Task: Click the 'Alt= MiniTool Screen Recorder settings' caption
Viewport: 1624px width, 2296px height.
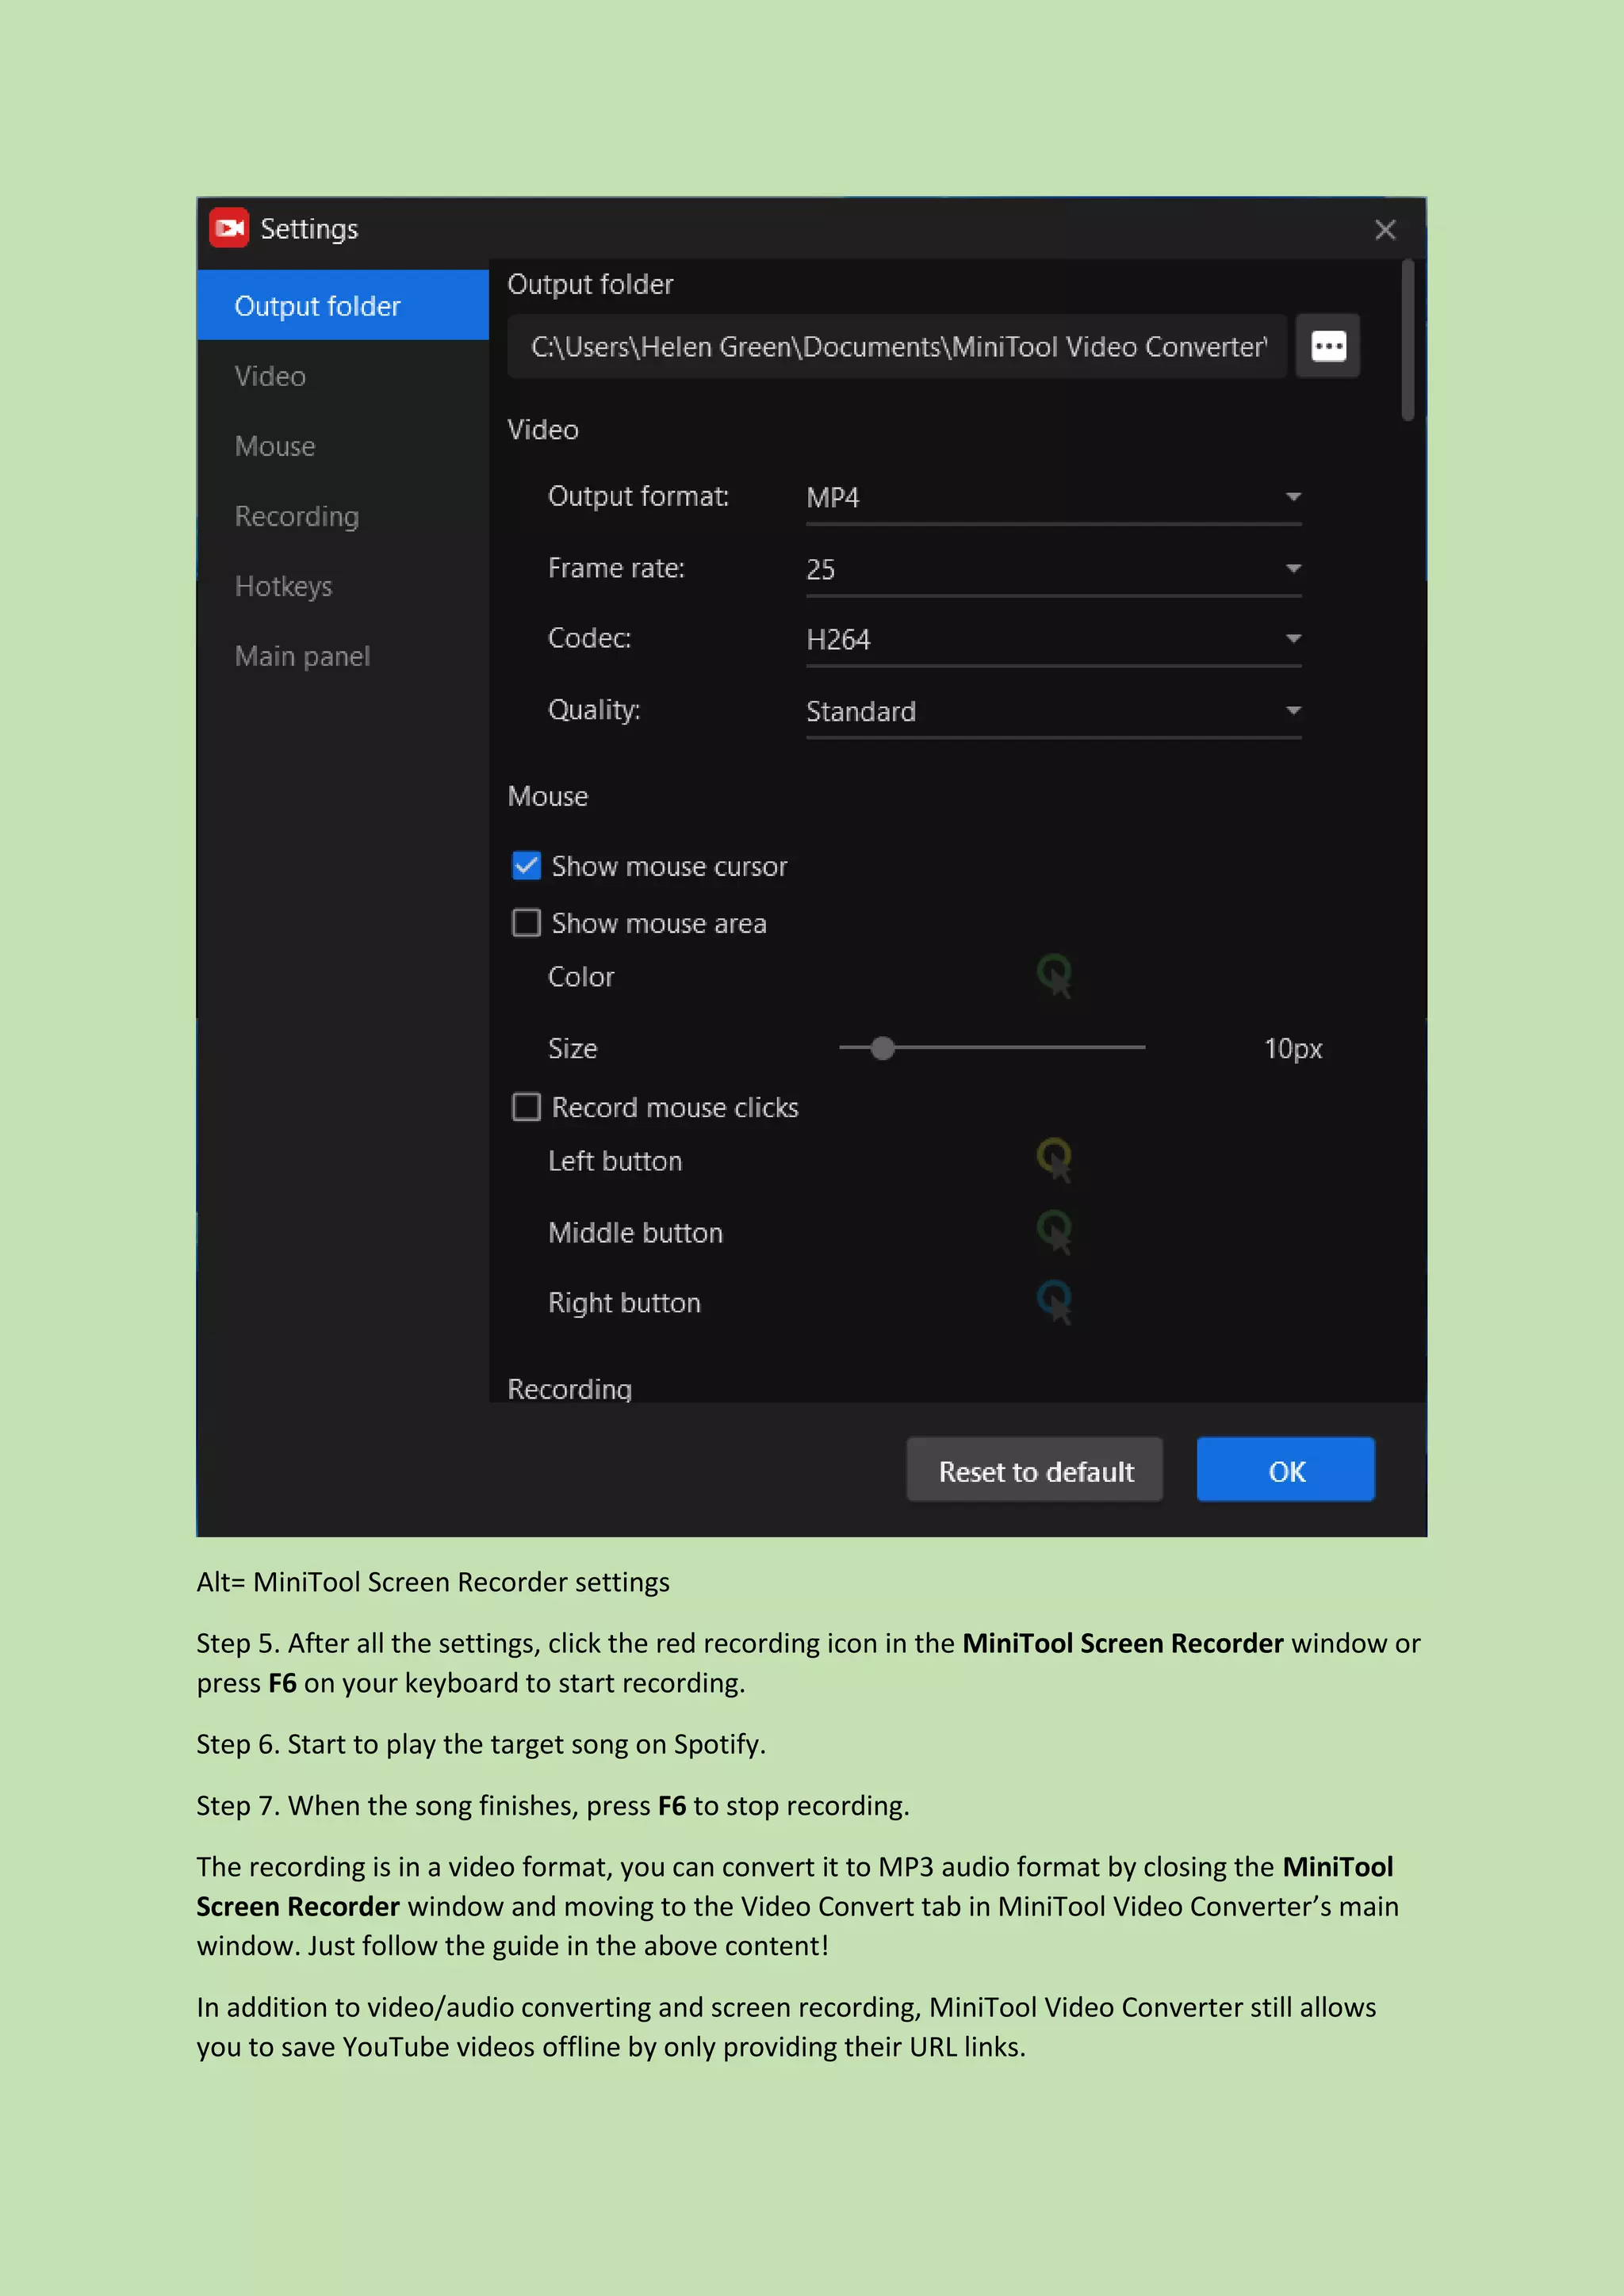Action: [x=433, y=1582]
